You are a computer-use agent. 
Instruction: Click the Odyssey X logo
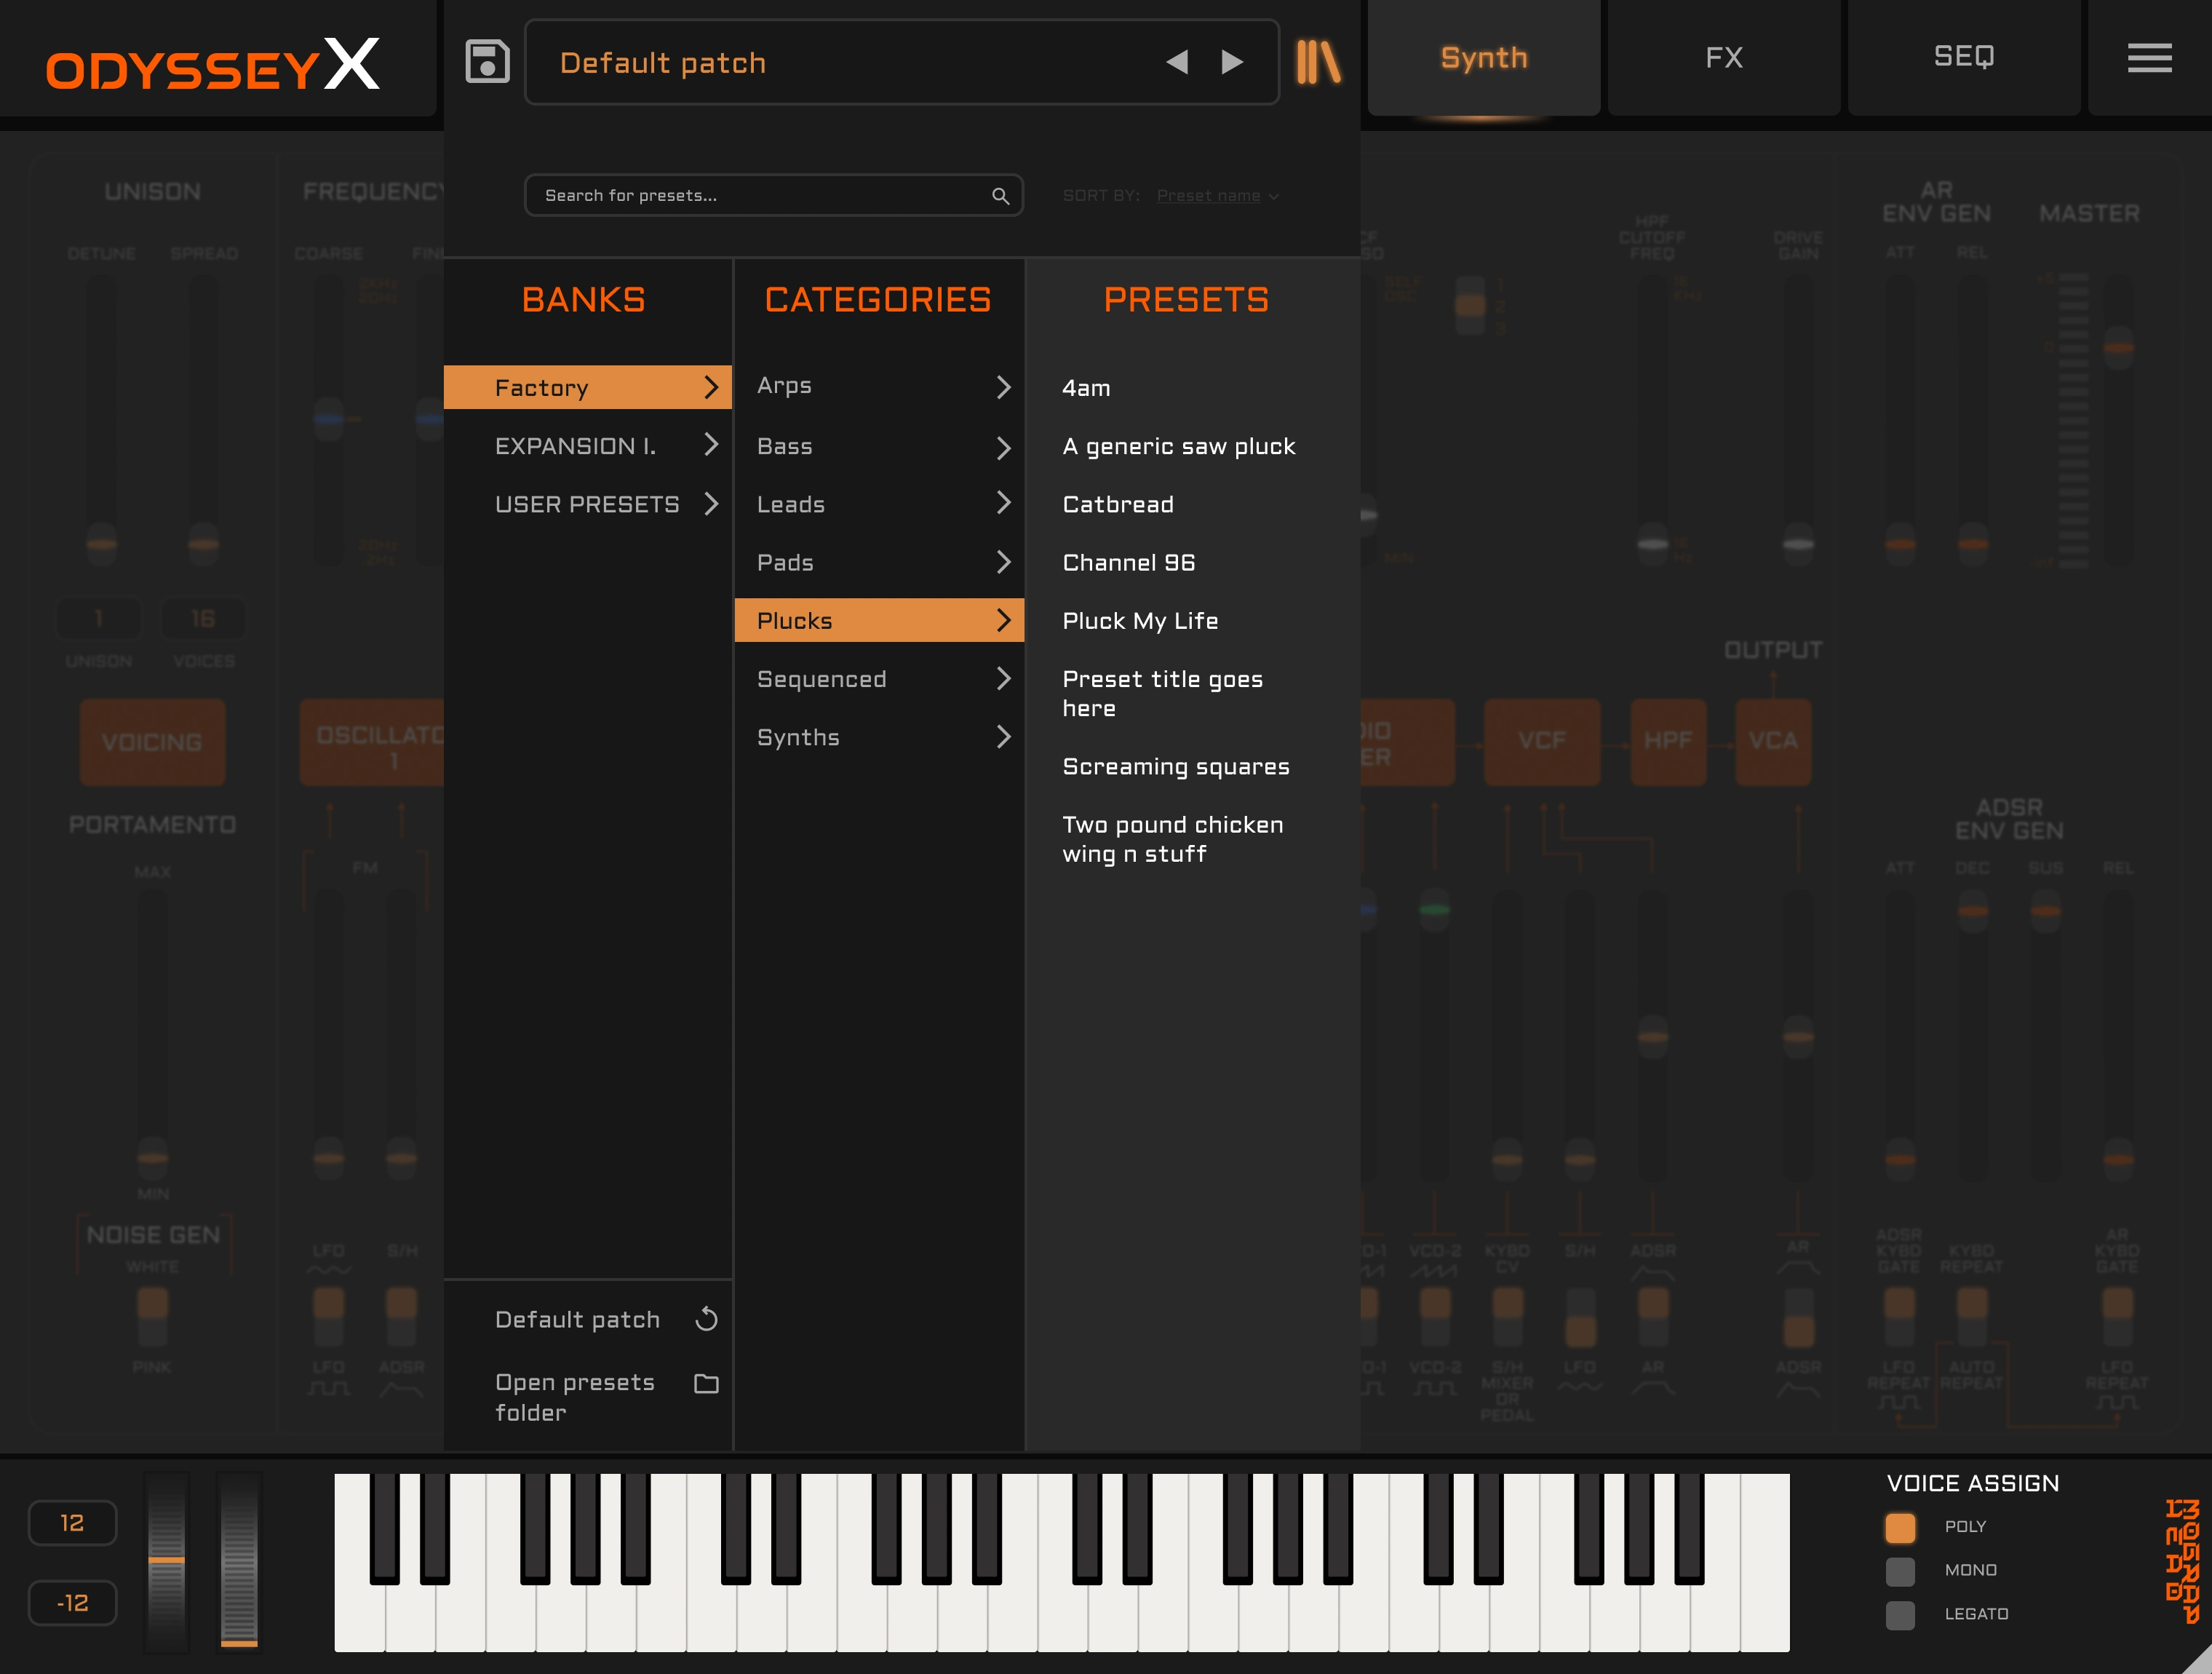point(213,65)
